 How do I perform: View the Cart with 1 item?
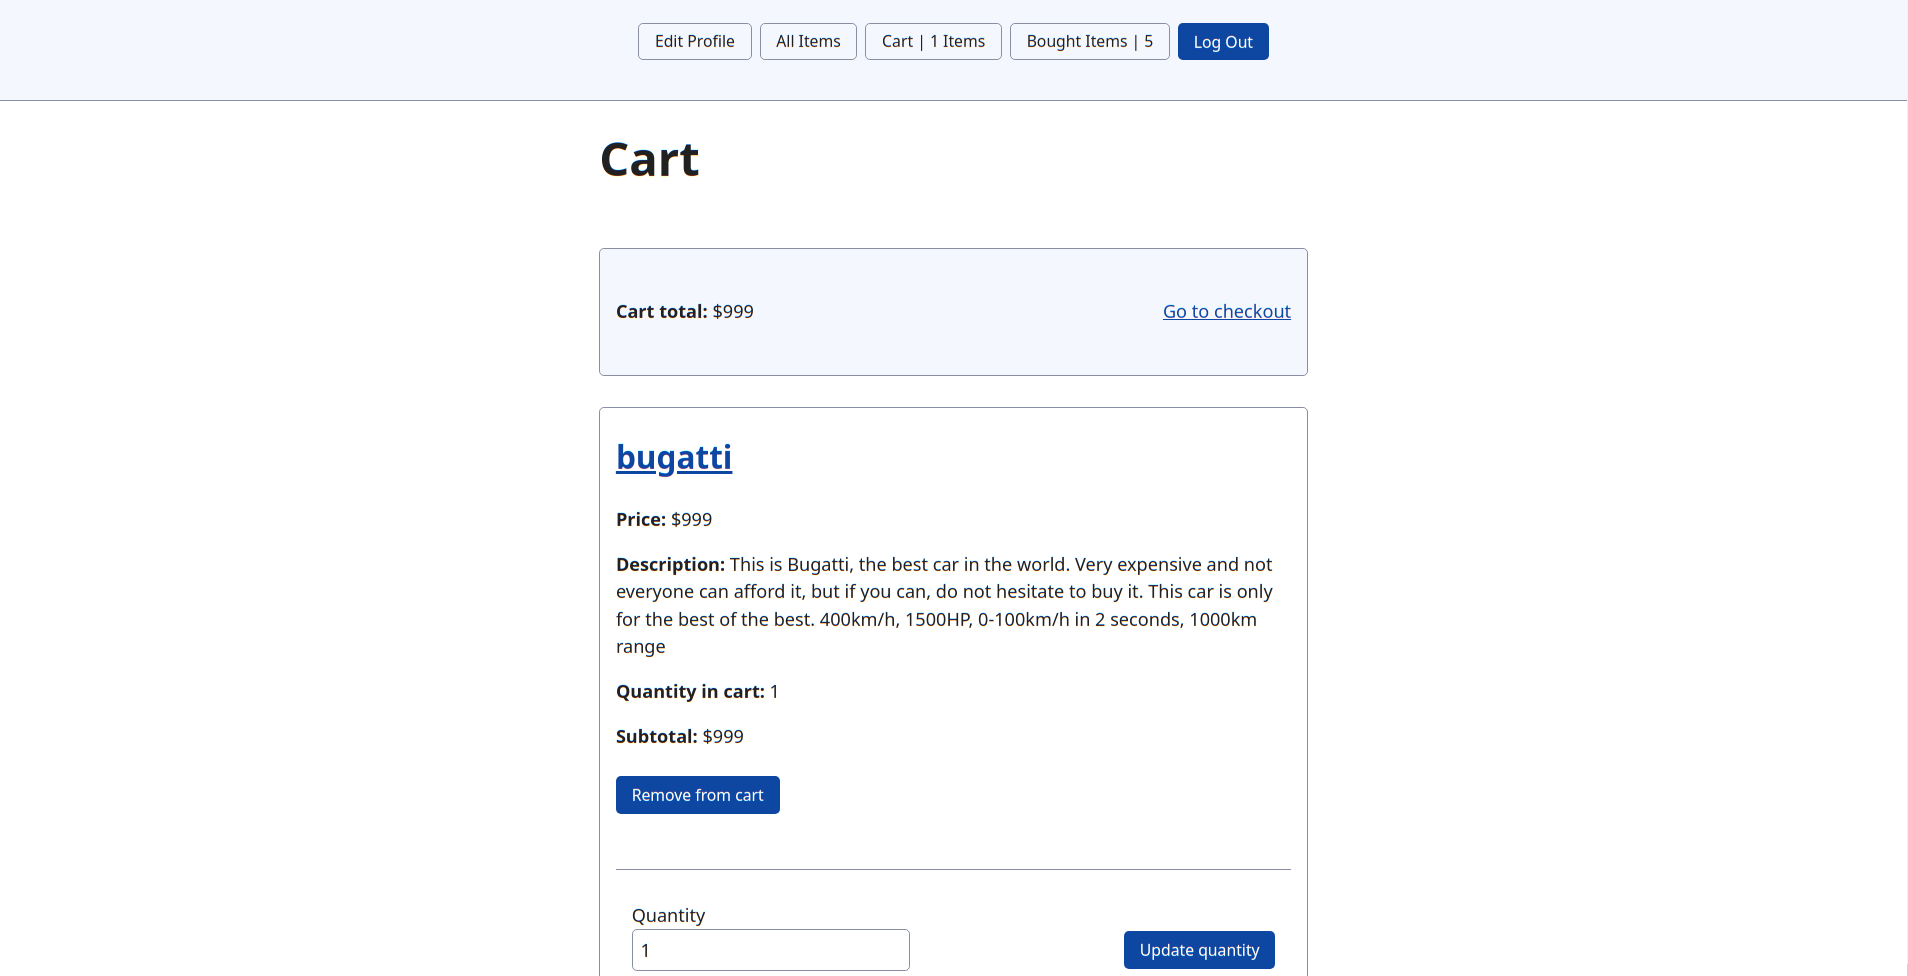click(x=932, y=41)
